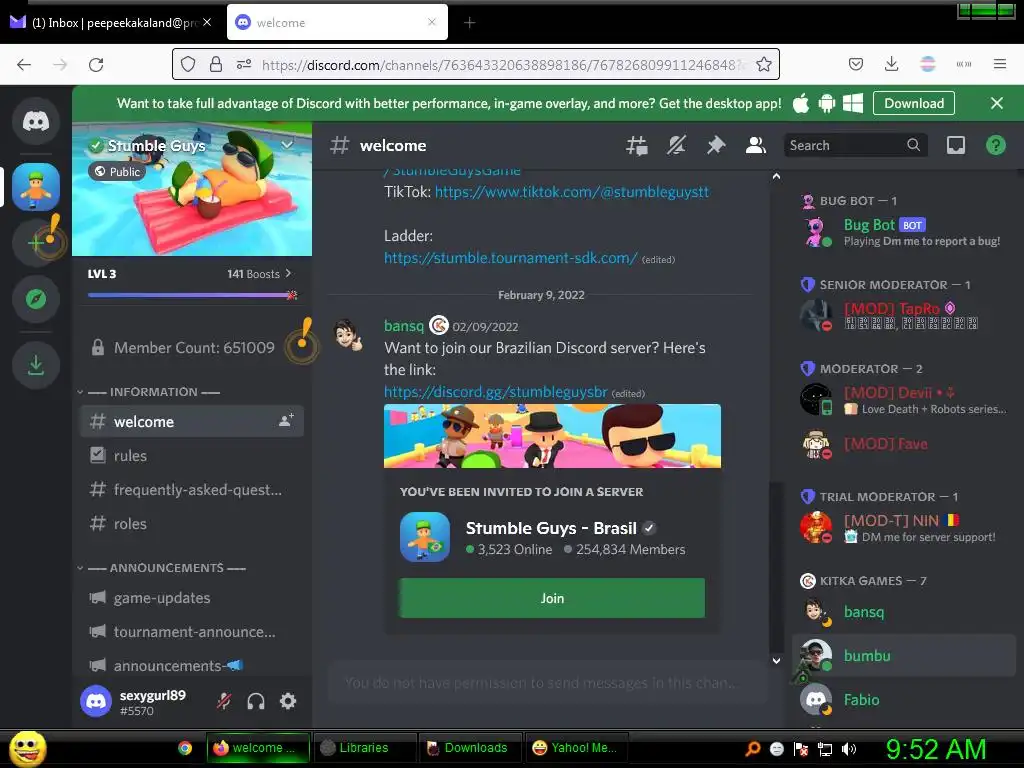
Task: Open Discord home direct messages icon
Action: click(x=36, y=121)
